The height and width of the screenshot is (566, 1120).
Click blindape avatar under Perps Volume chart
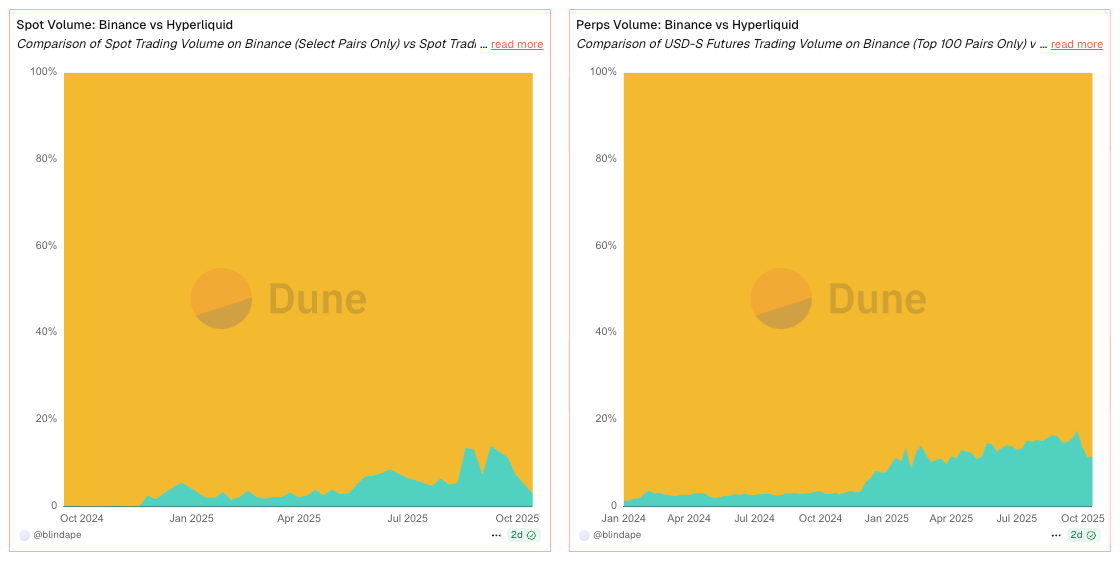tap(585, 535)
